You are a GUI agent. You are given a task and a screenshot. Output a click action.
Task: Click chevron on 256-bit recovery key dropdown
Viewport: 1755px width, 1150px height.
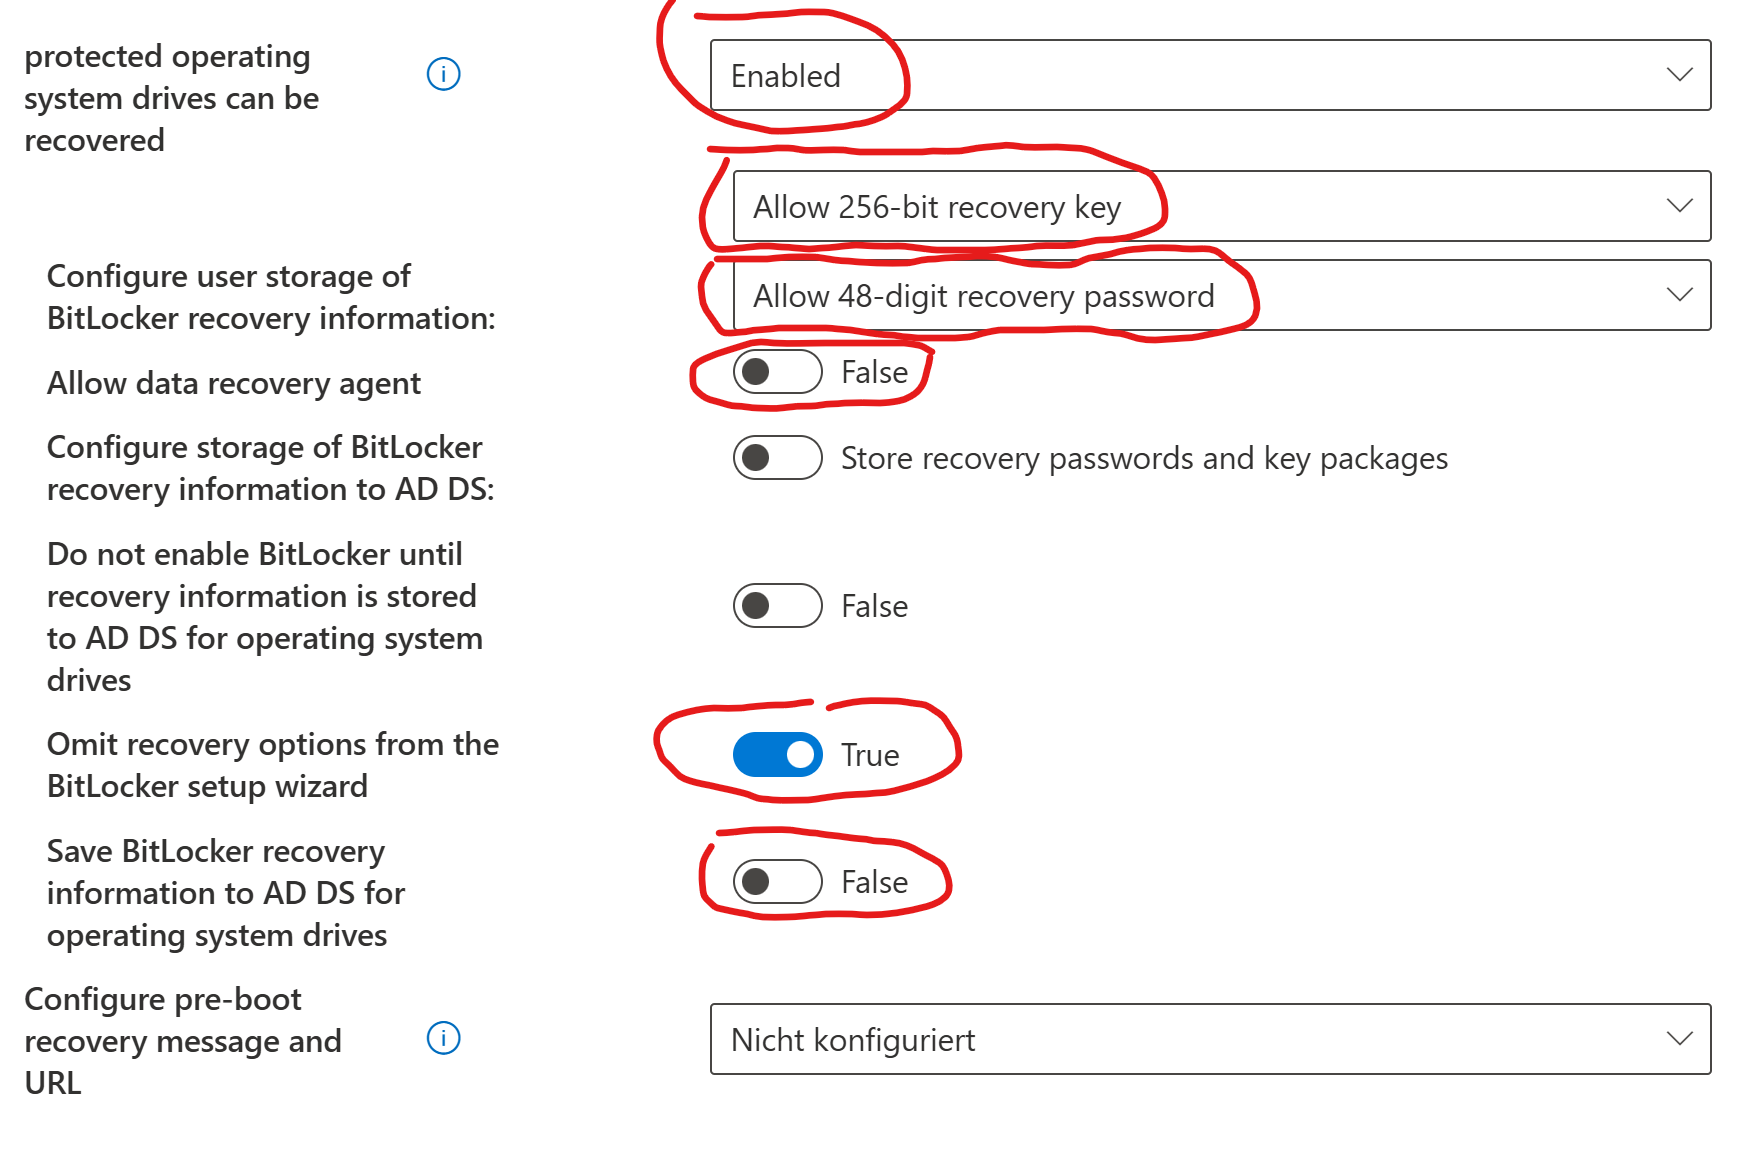point(1679,206)
